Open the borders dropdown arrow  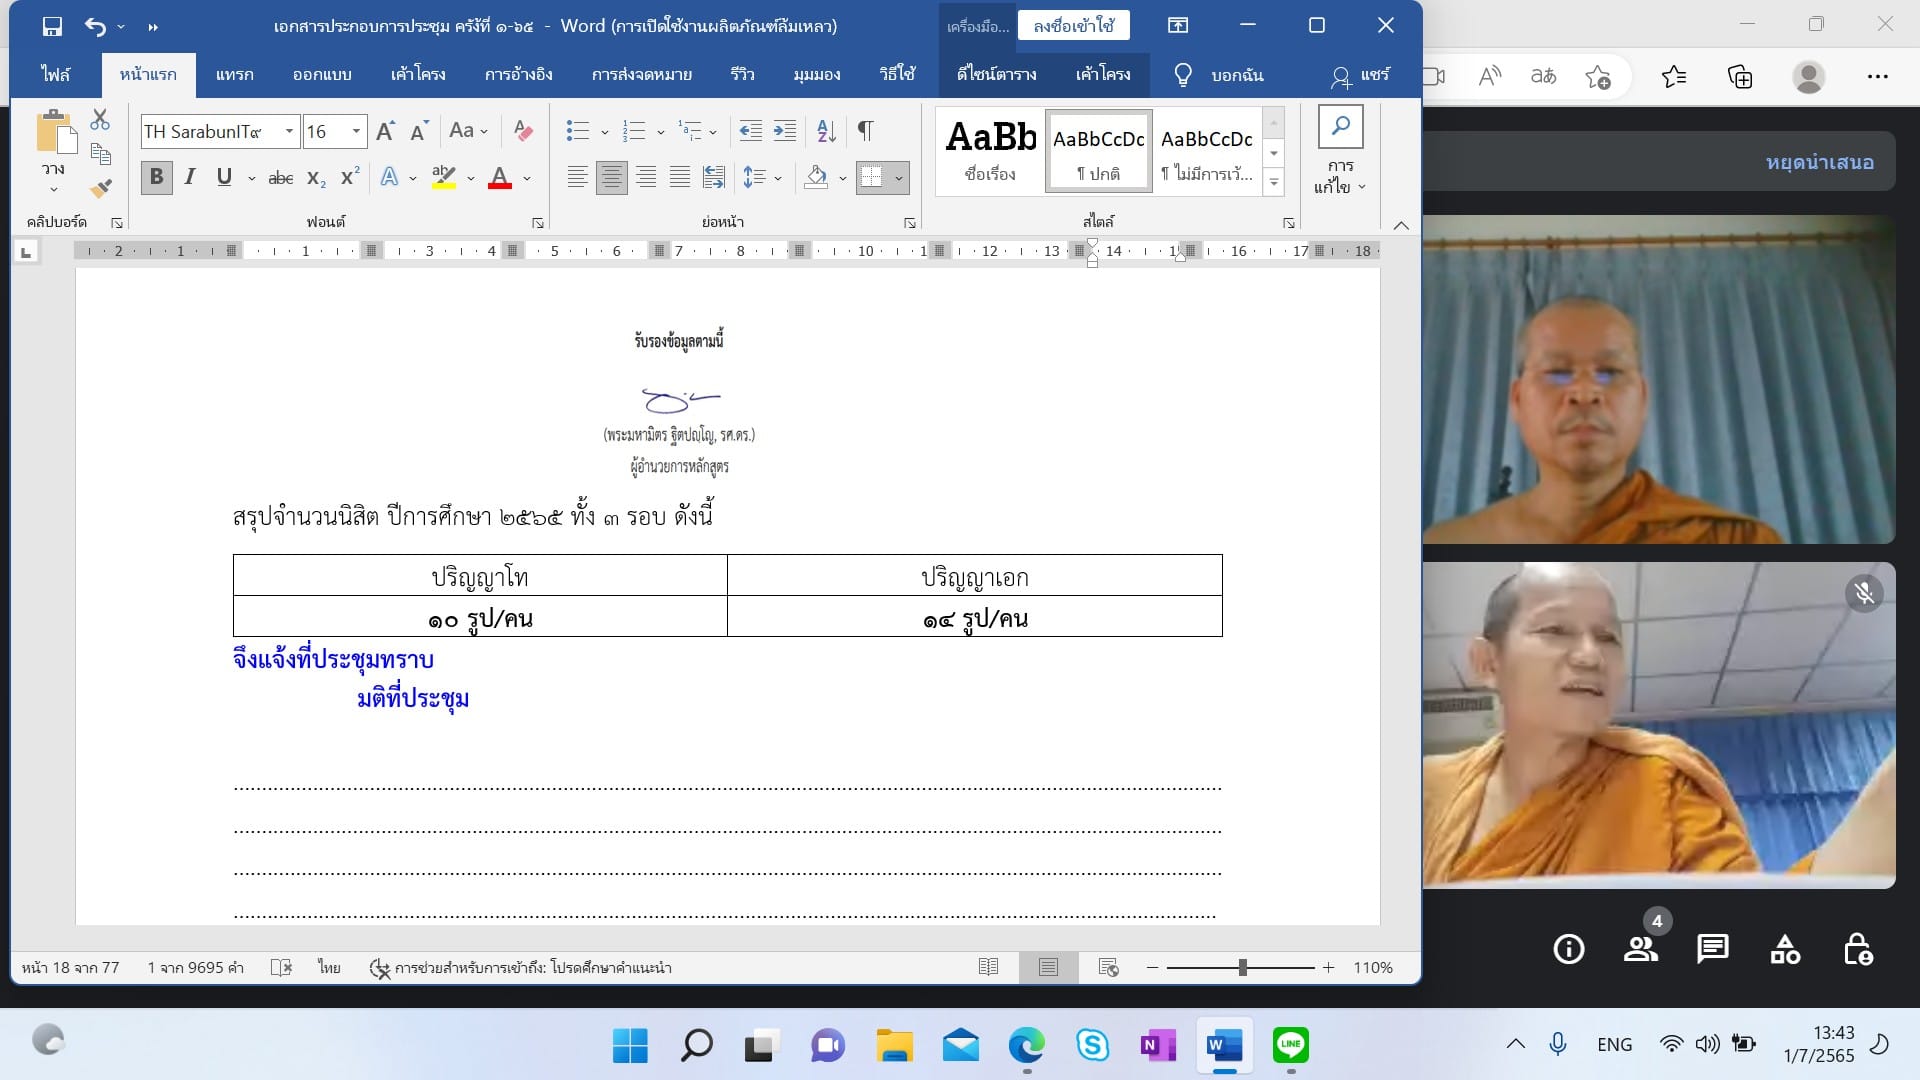click(x=899, y=179)
